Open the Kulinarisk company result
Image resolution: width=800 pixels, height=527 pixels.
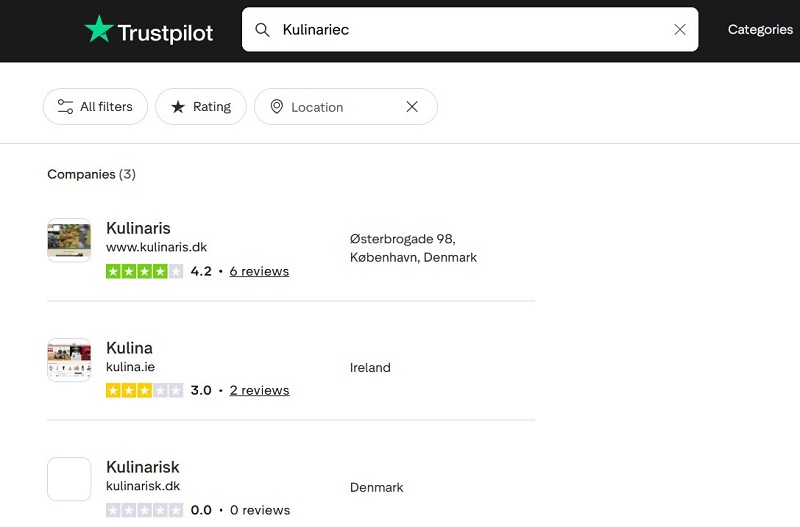click(142, 467)
